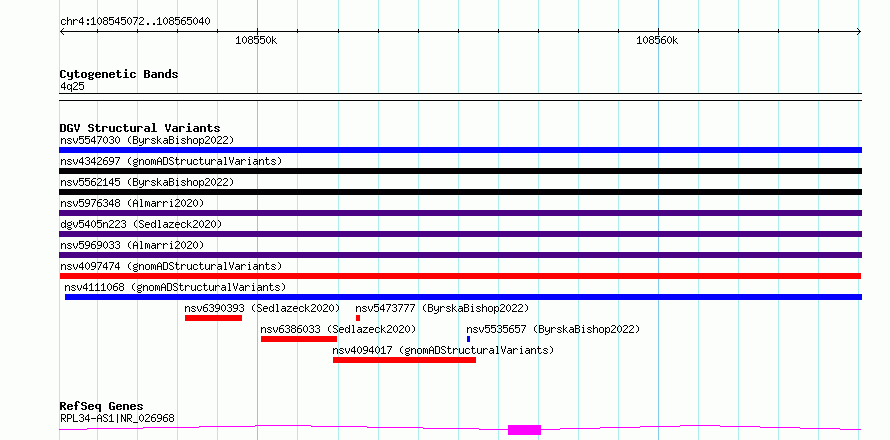Screen dimensions: 890x440
Task: Click the red nsv6390393 variant bar
Action: (x=213, y=318)
